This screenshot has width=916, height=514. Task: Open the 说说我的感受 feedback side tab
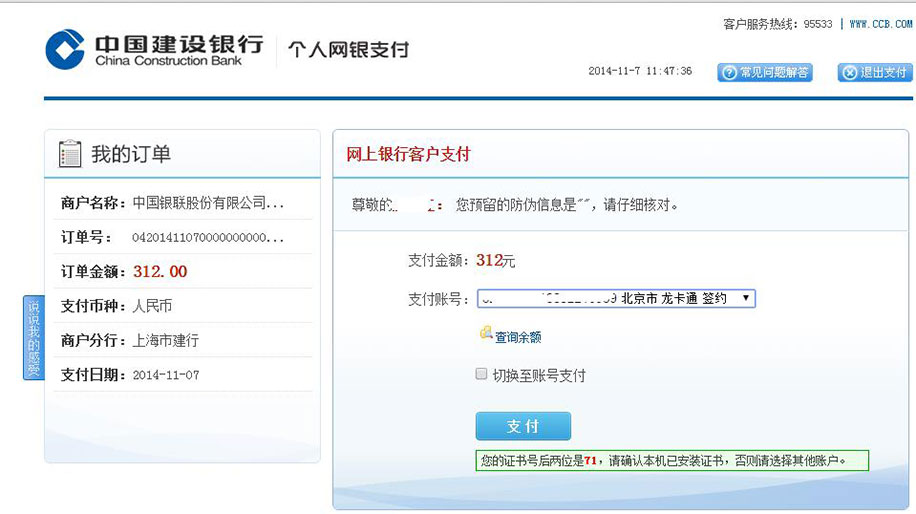(x=34, y=338)
